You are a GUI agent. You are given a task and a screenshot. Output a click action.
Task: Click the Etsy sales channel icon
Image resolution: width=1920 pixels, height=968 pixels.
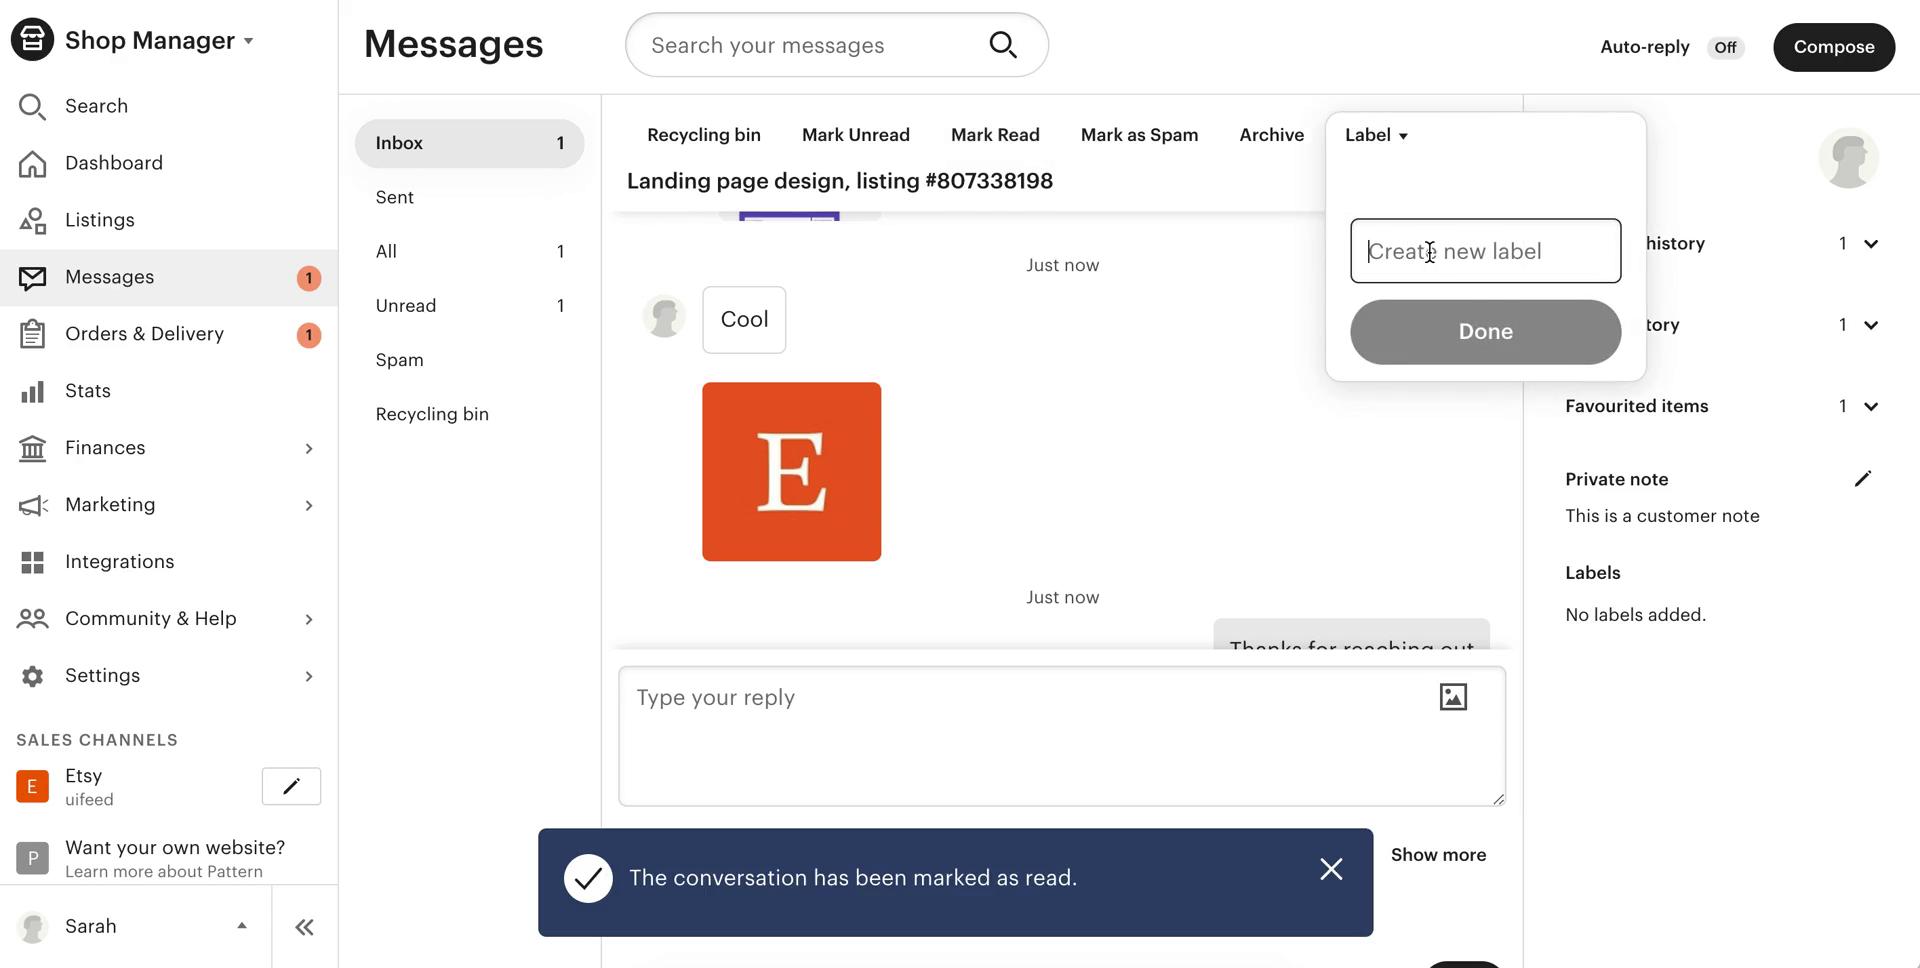32,787
